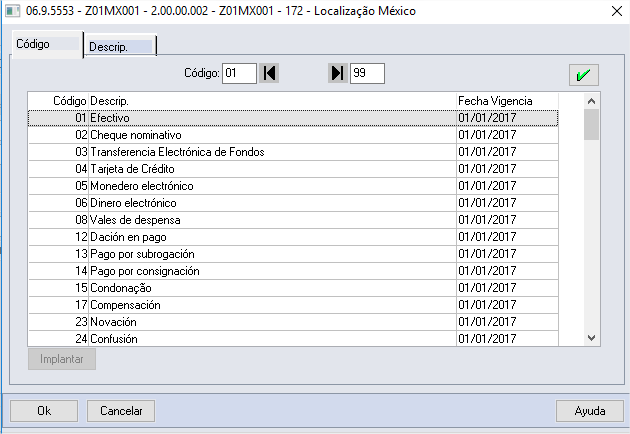Click the Código column header

(x=58, y=101)
